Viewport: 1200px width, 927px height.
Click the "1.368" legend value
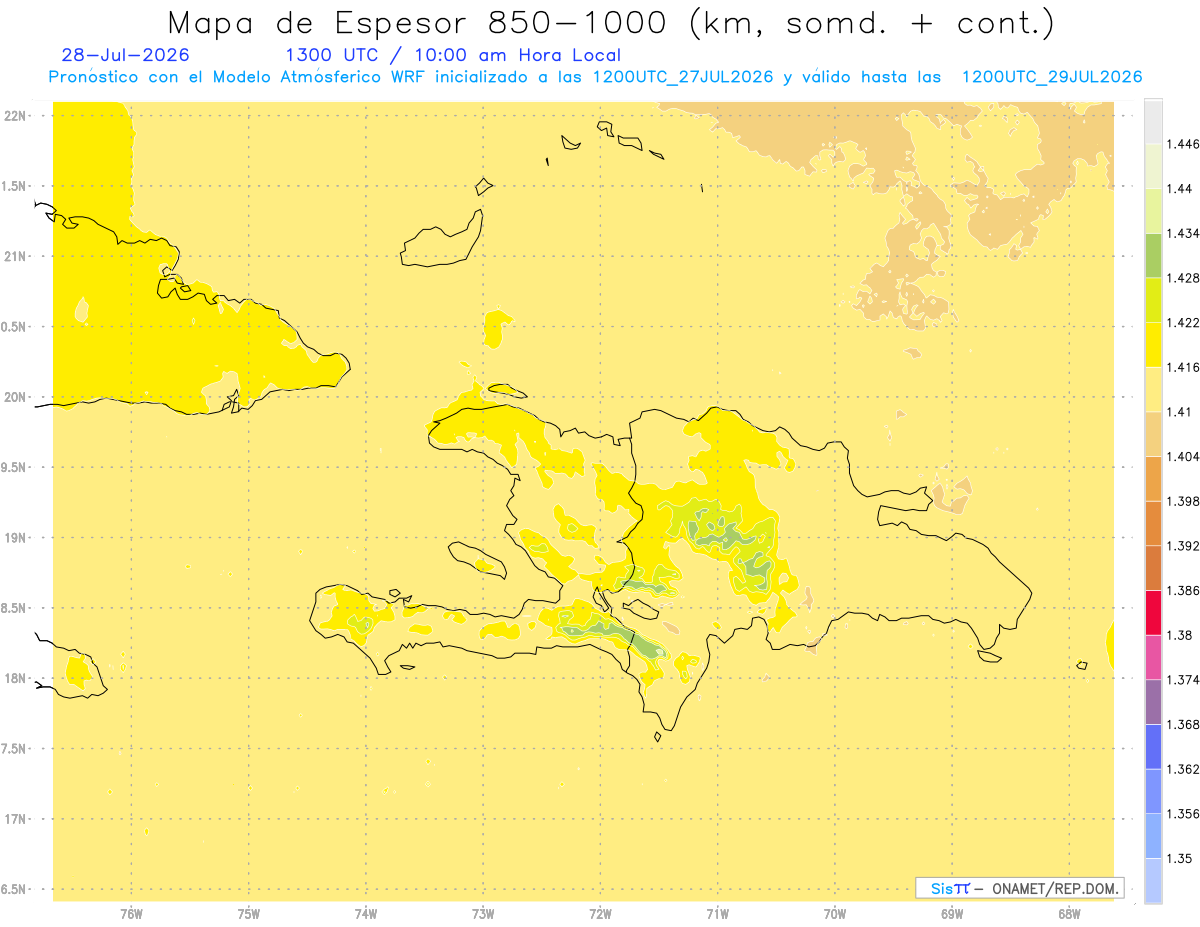point(1182,725)
